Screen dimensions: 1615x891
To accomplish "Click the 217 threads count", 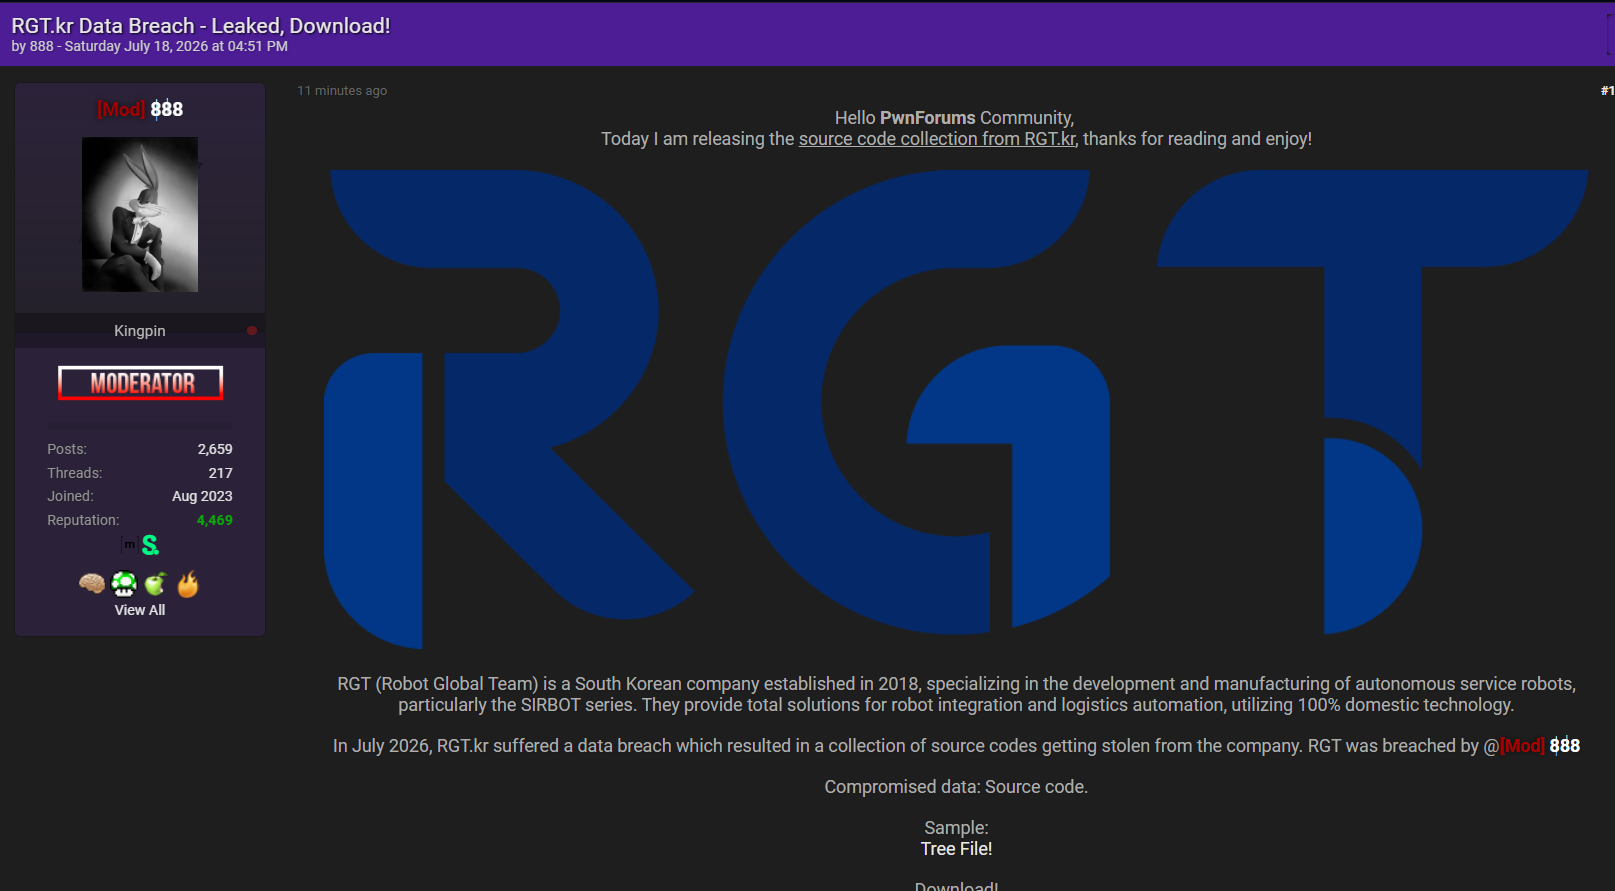I will pos(221,473).
